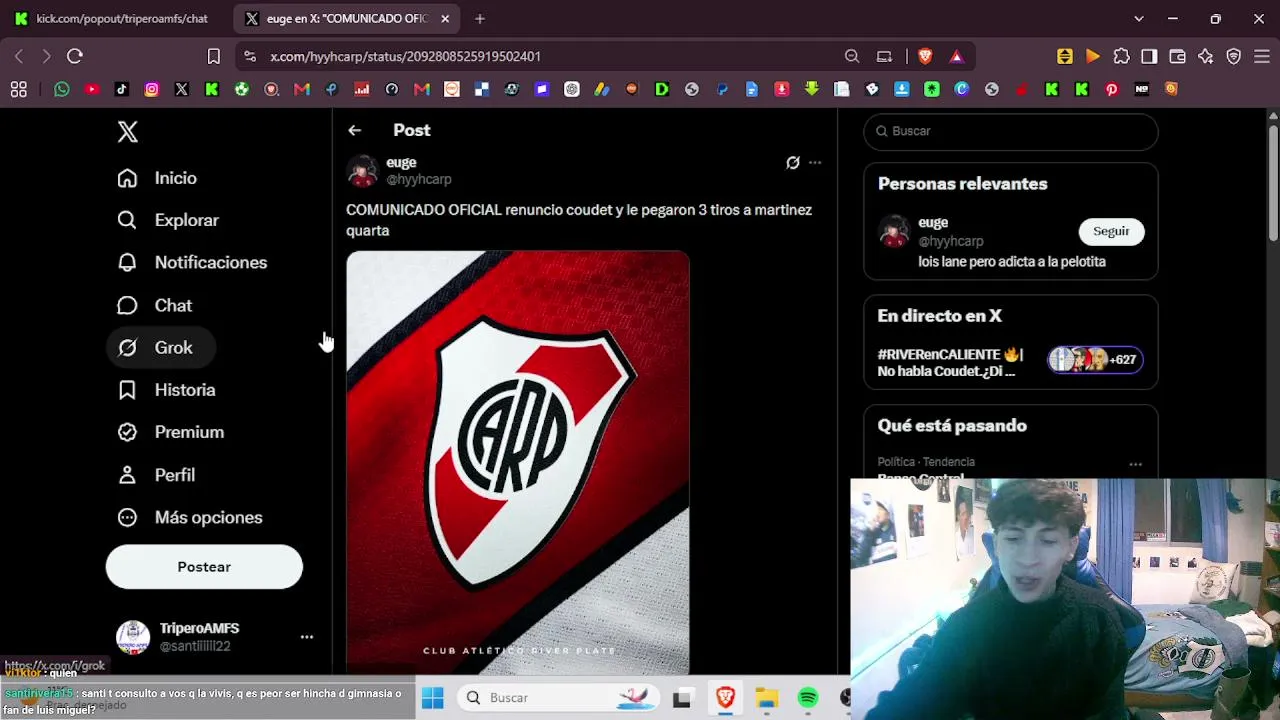Open the YouTube bookmark
The height and width of the screenshot is (720, 1280).
pyautogui.click(x=92, y=89)
